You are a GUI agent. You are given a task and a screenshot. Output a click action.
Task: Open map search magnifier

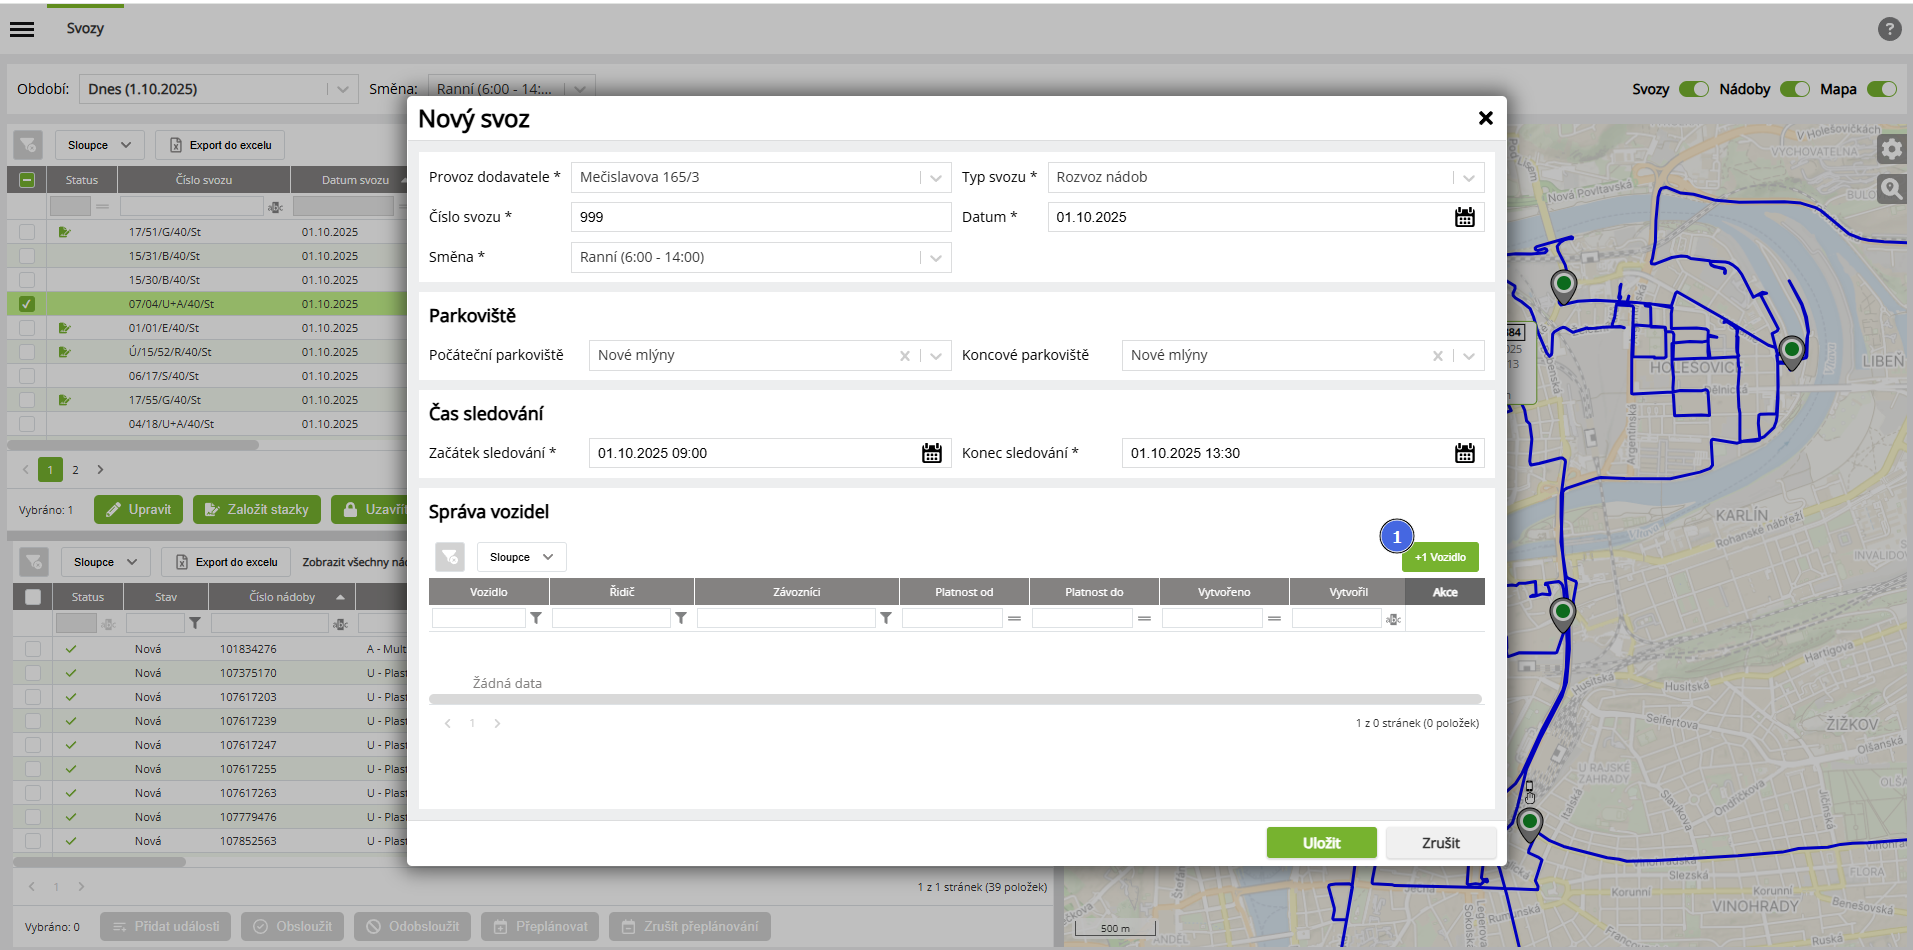1891,188
